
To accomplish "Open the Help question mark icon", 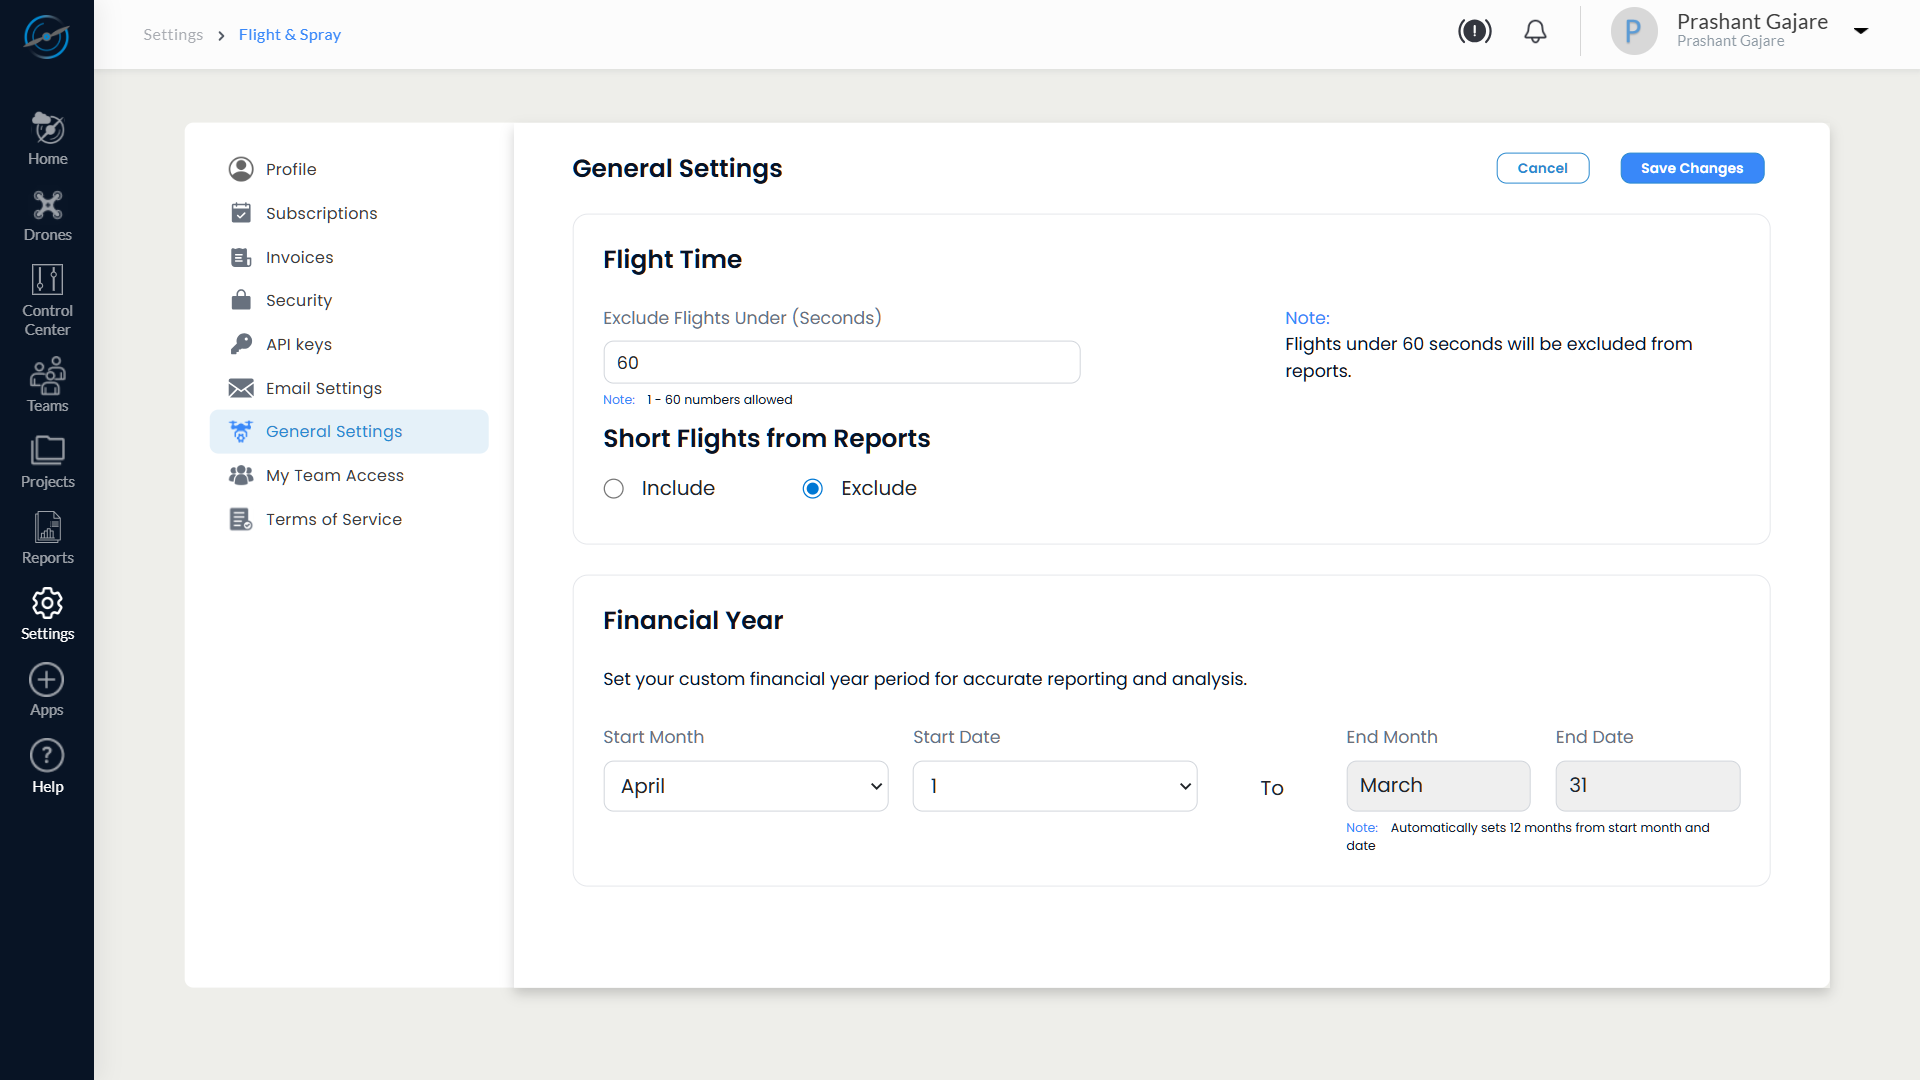I will tap(47, 766).
